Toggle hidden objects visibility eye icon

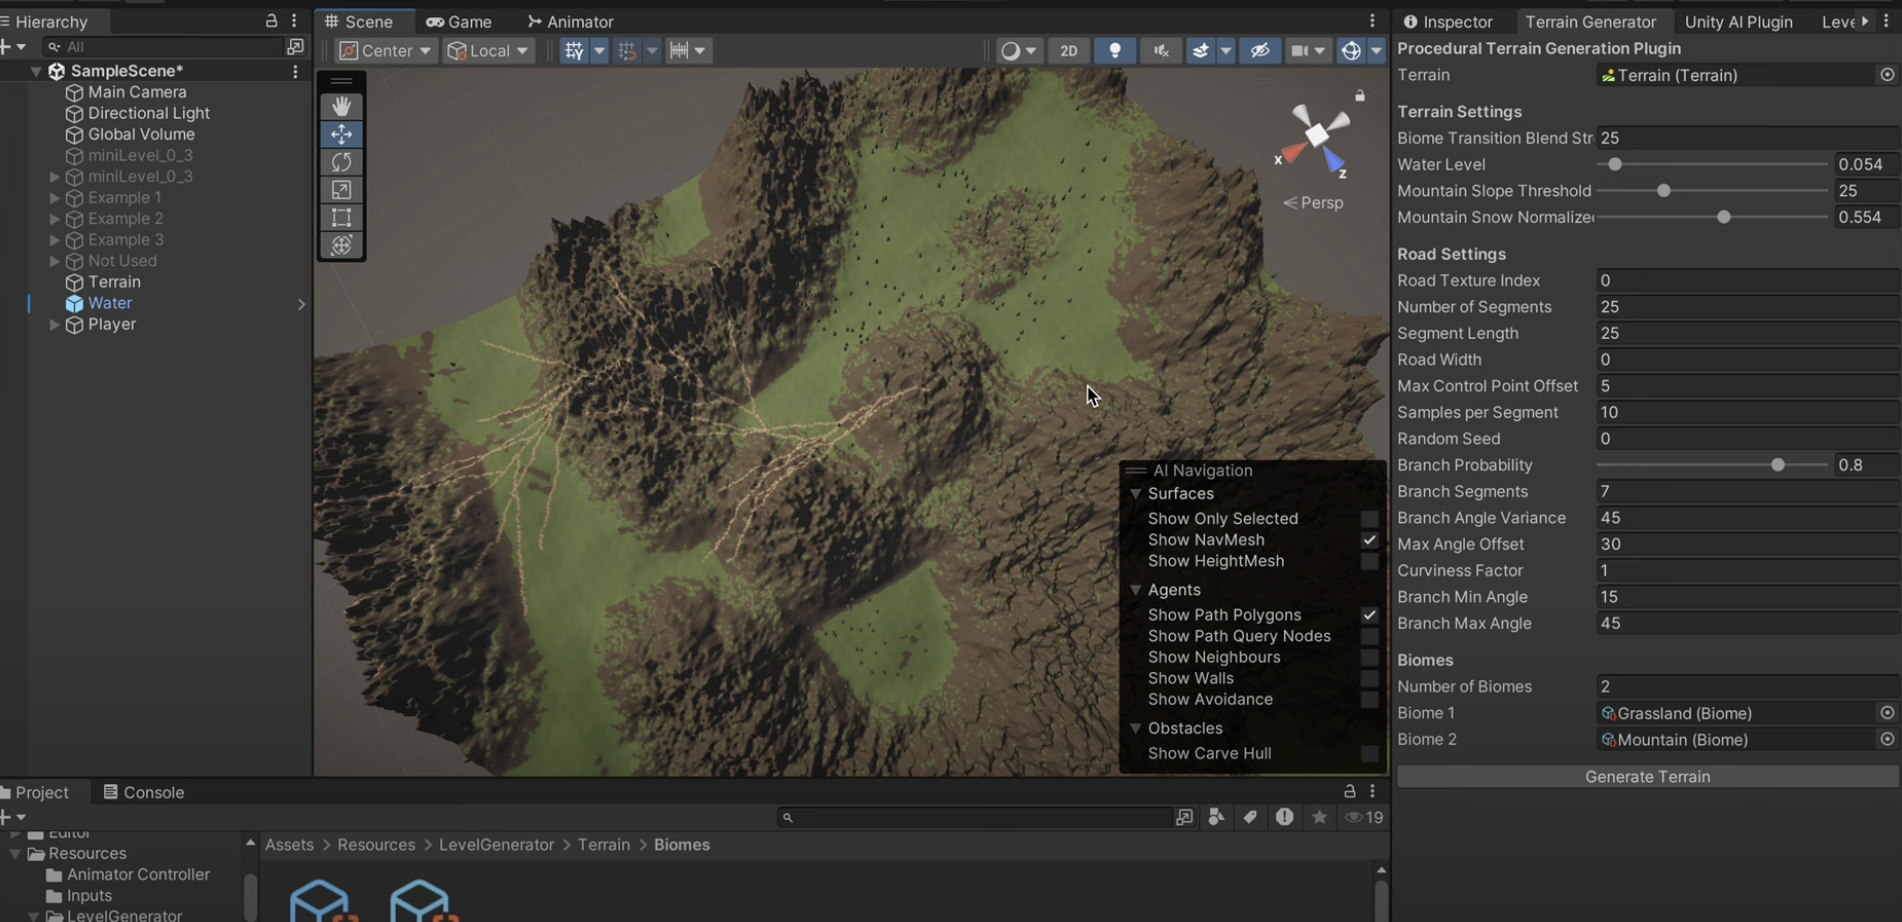(1260, 51)
